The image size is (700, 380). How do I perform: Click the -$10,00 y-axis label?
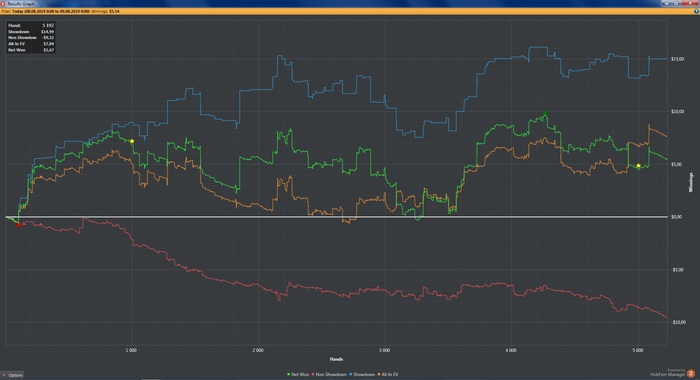(678, 322)
